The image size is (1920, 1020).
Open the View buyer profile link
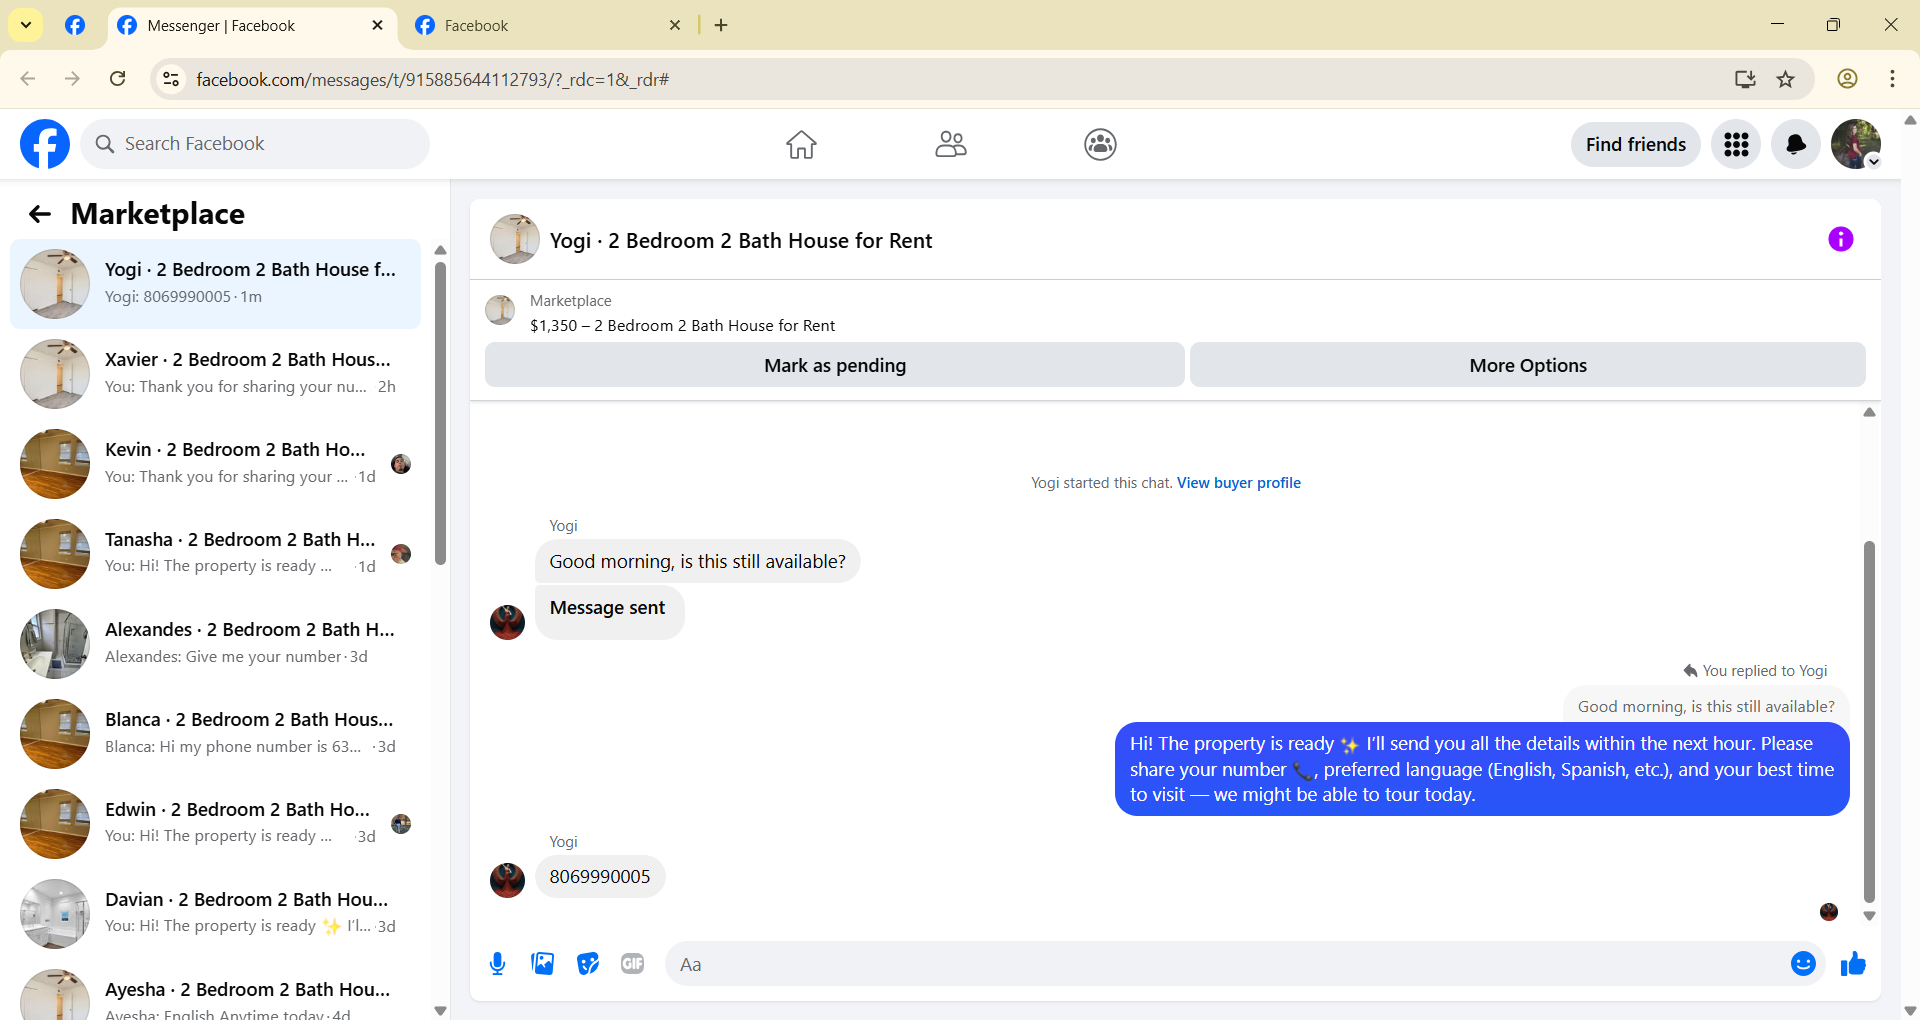coord(1239,483)
